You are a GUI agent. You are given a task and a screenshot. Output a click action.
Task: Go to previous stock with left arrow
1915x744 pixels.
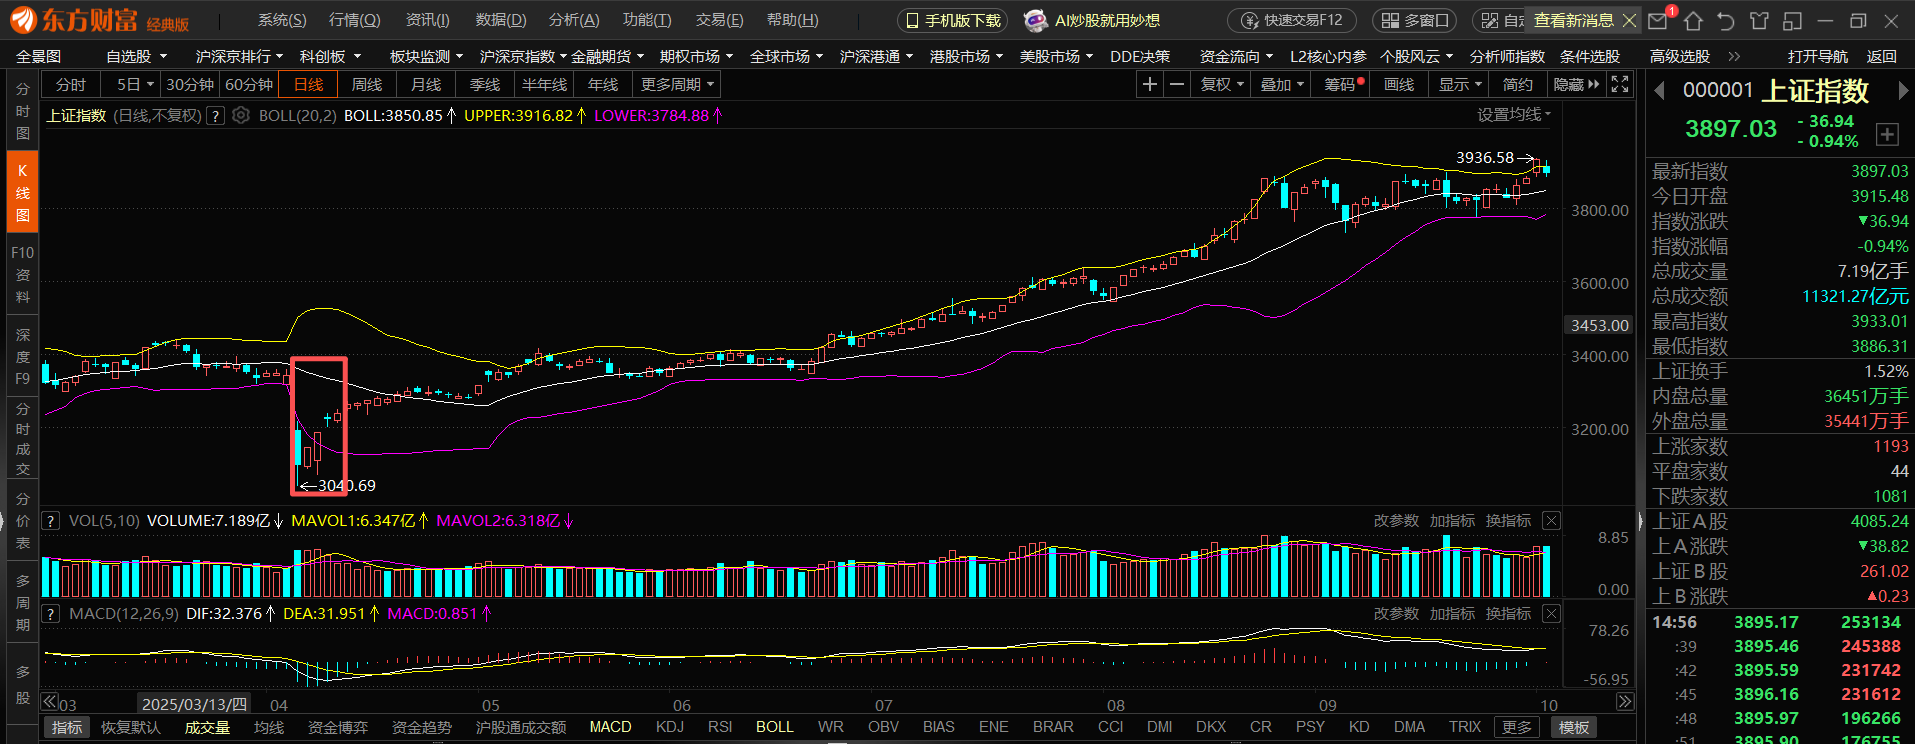[1660, 91]
